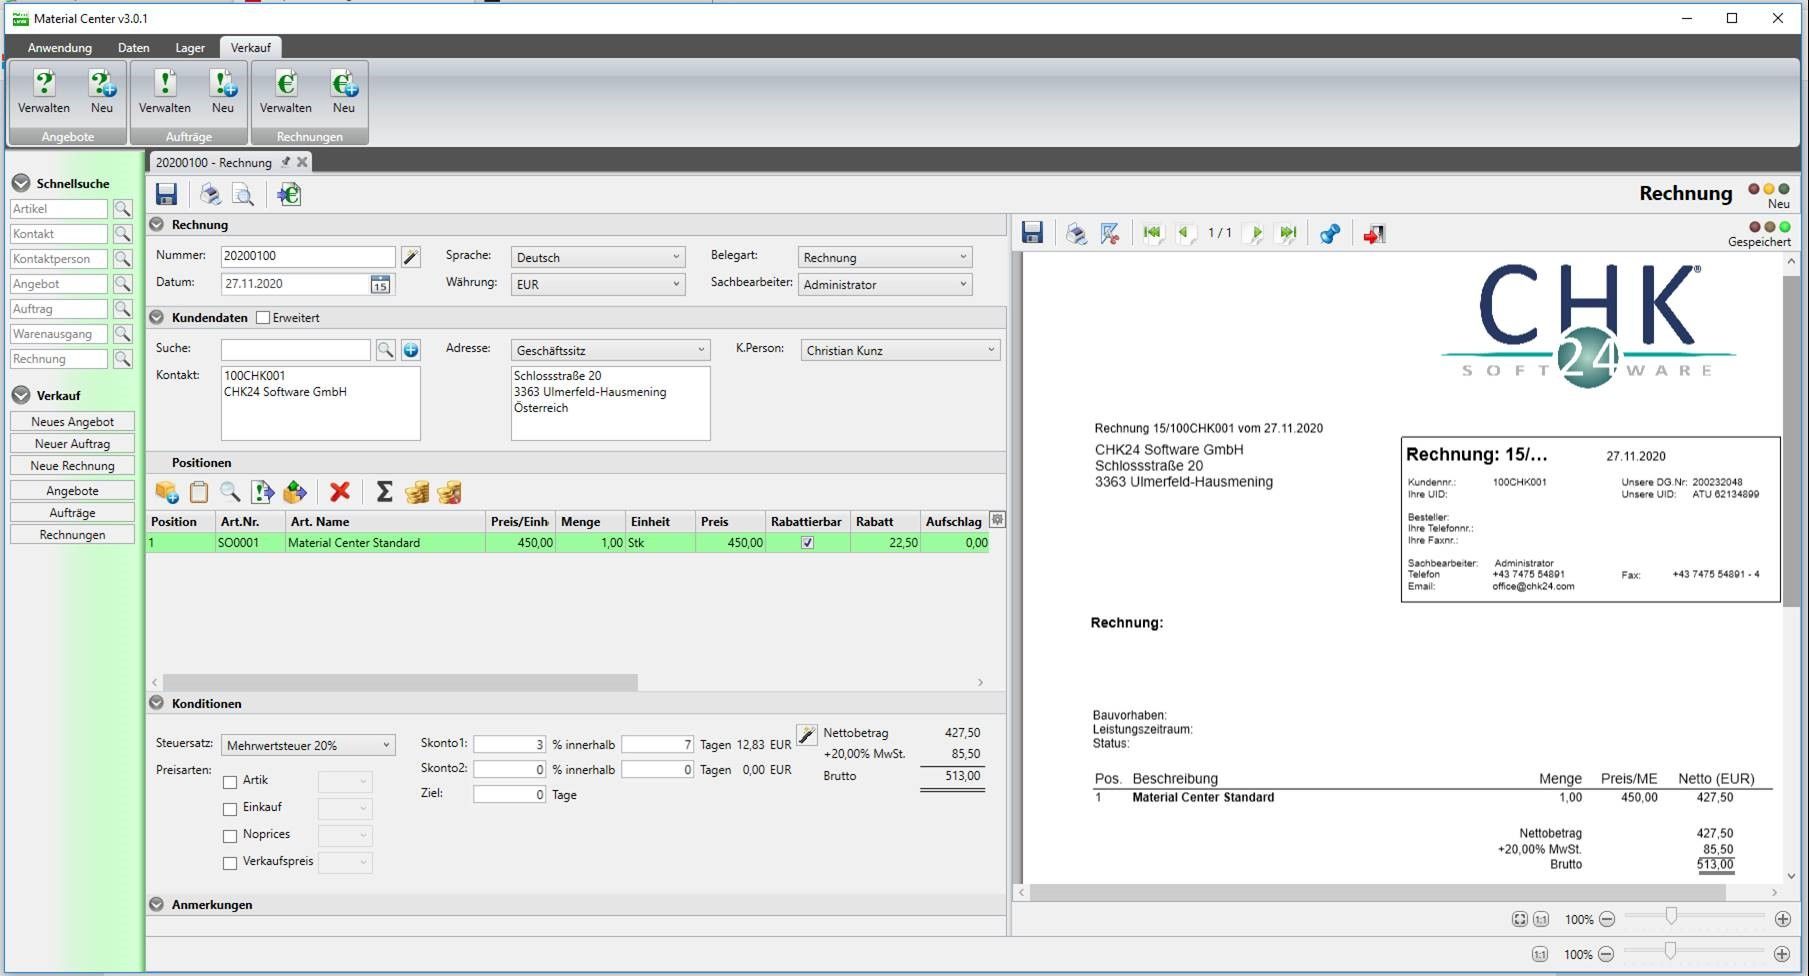
Task: Jump to the last preview page
Action: coord(1289,233)
